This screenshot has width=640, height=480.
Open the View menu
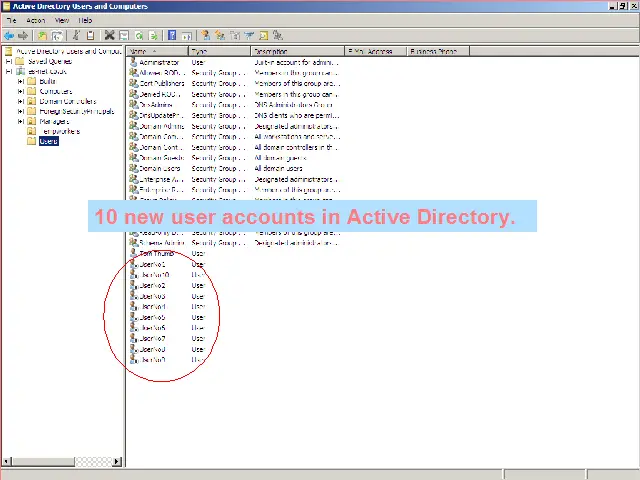[62, 20]
